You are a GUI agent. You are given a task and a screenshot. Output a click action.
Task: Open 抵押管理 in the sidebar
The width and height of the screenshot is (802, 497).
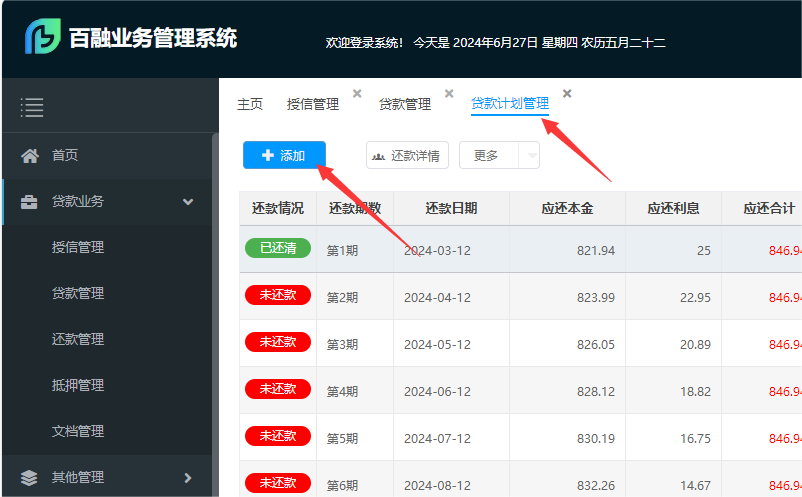coord(78,386)
